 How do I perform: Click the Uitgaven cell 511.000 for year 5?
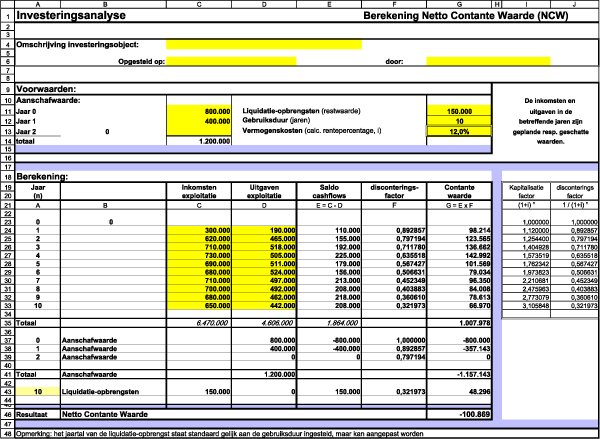click(x=264, y=264)
